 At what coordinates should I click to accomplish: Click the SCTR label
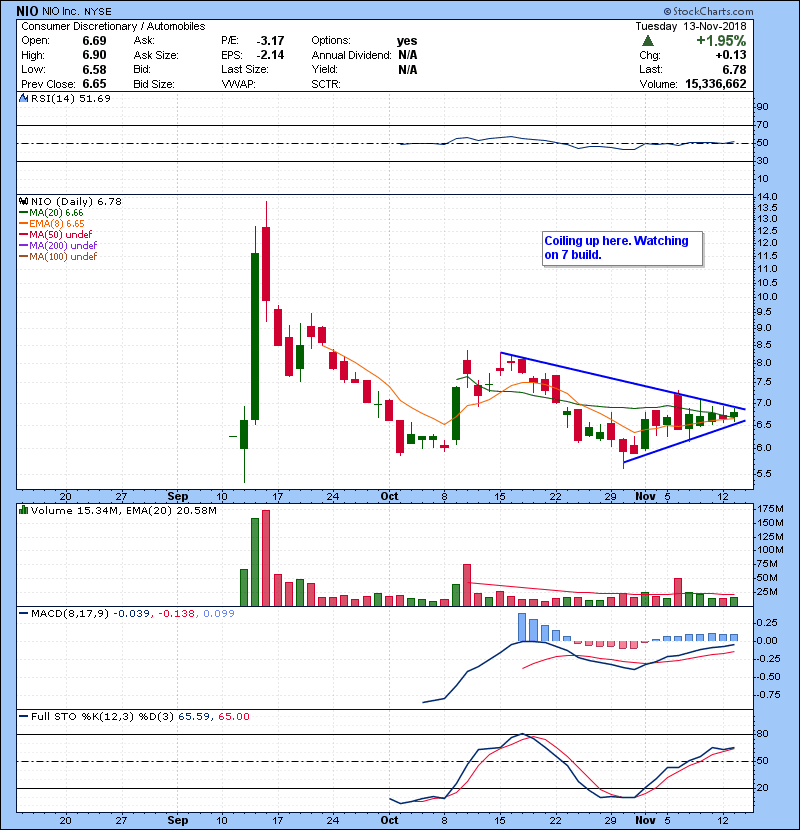tap(326, 84)
